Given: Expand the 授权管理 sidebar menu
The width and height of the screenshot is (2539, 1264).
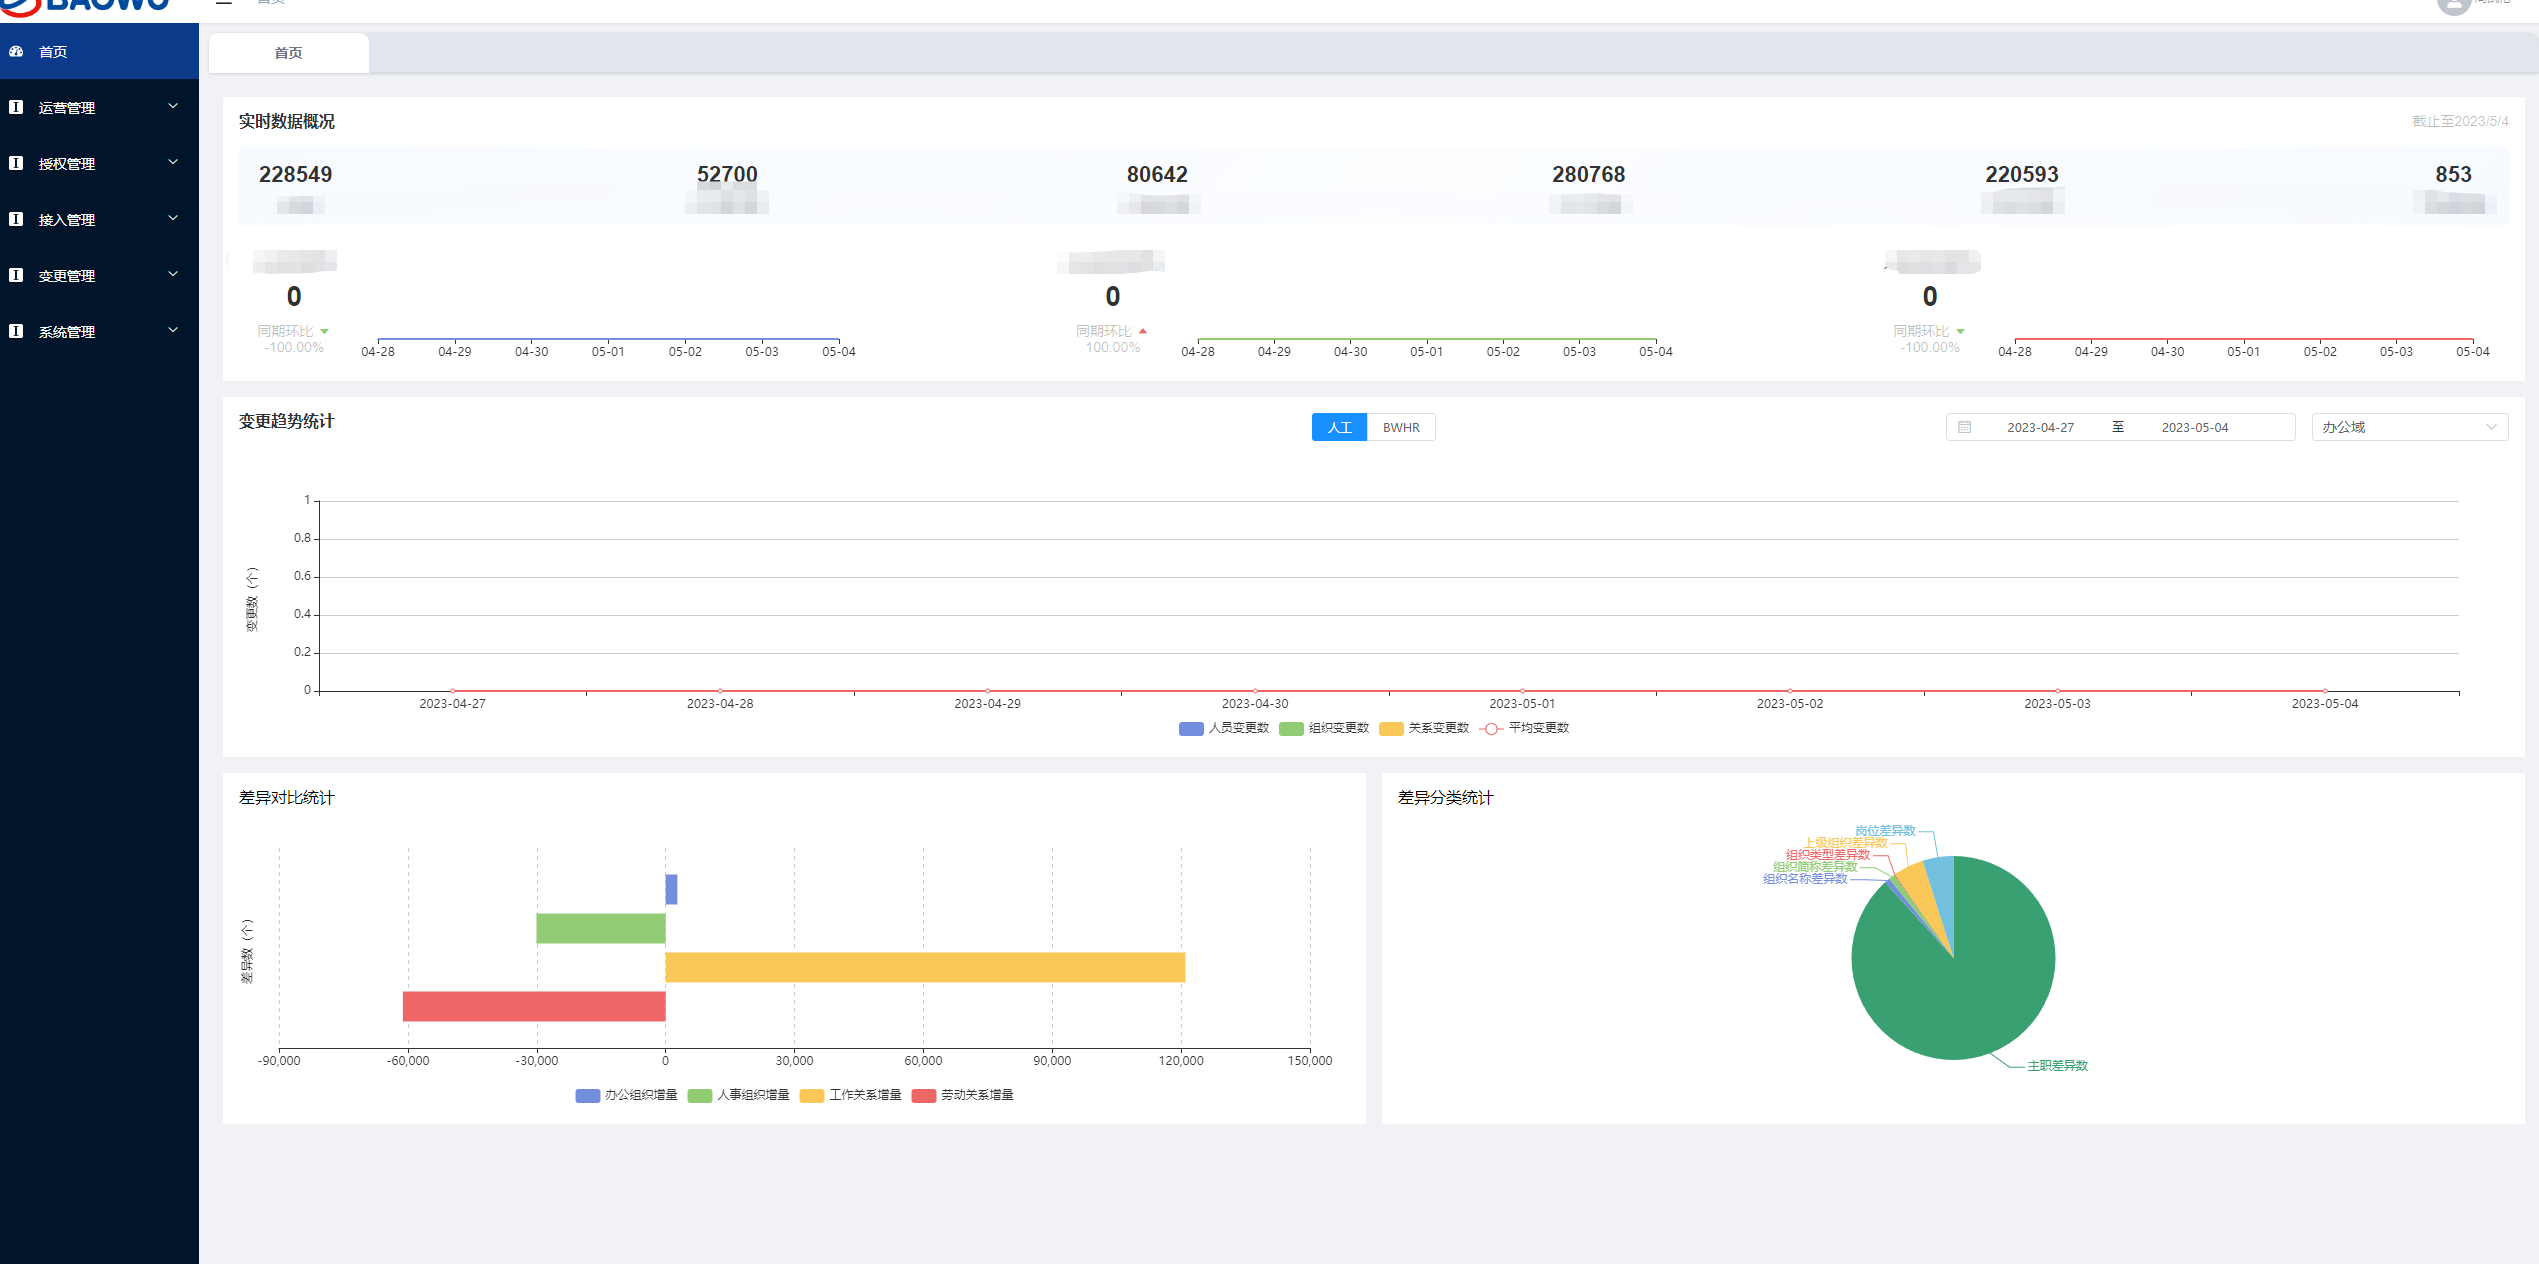Looking at the screenshot, I should coord(99,163).
